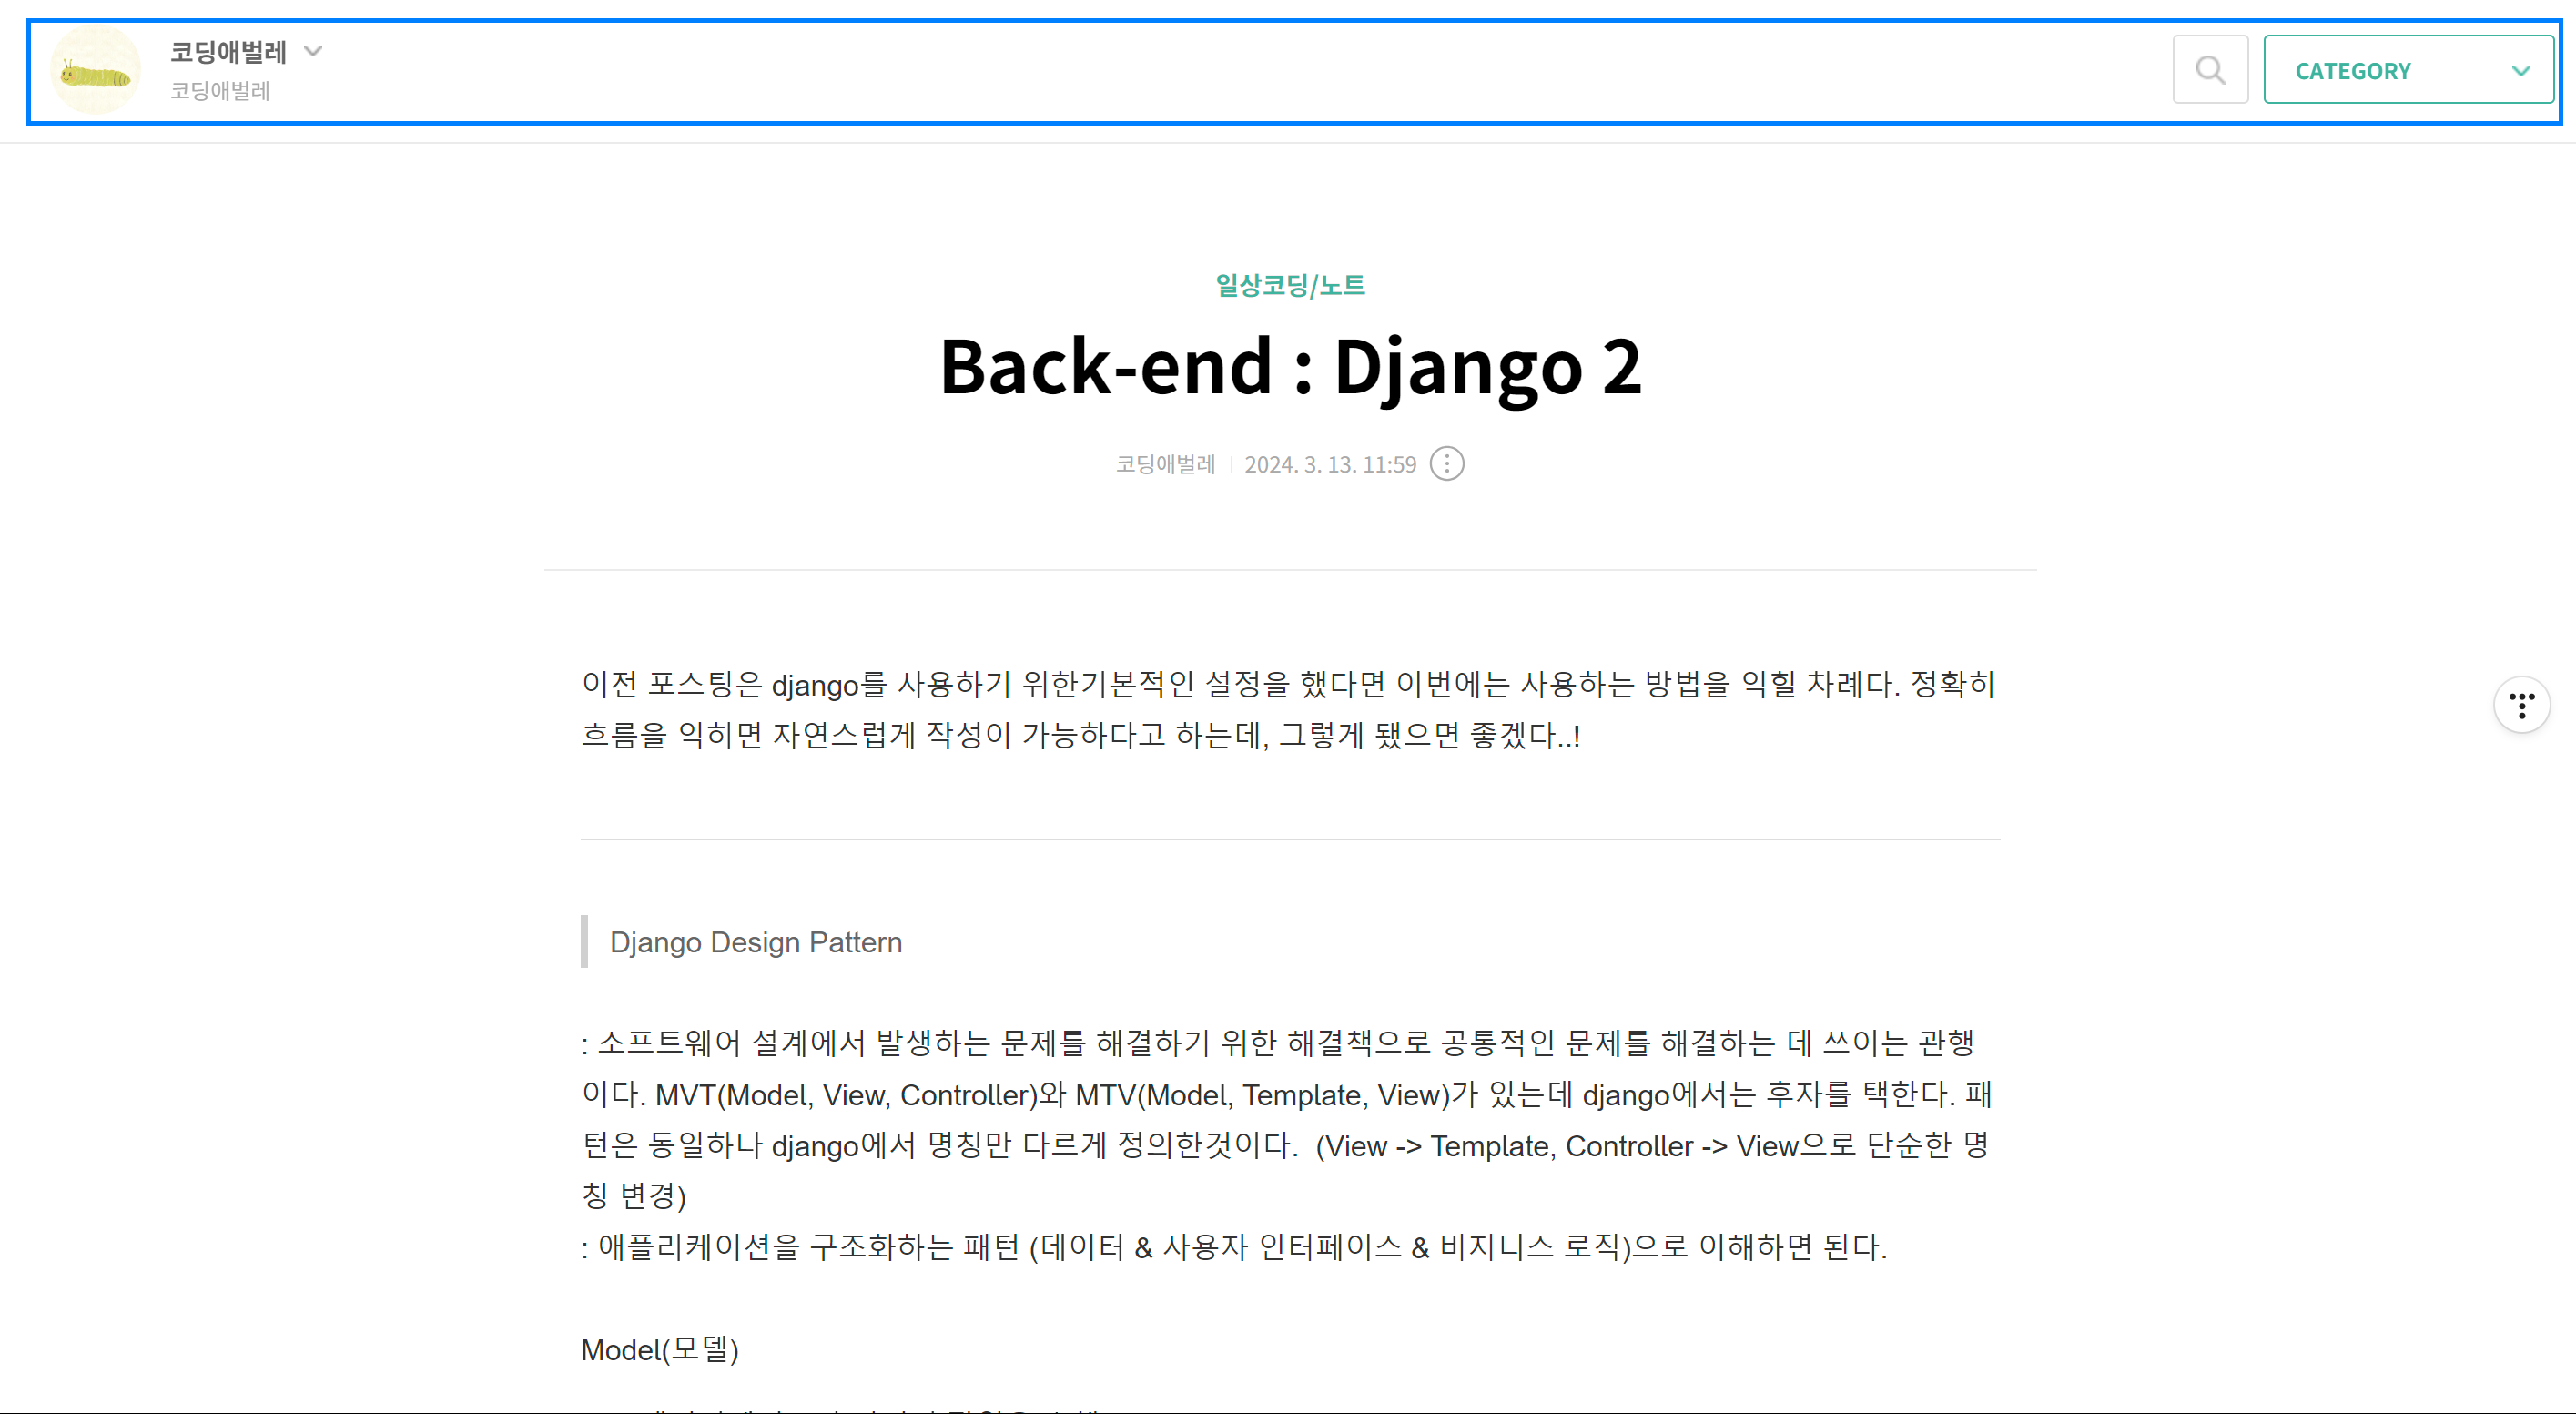Click the empty area of the header bar
Image resolution: width=2576 pixels, height=1414 pixels.
tap(1200, 72)
